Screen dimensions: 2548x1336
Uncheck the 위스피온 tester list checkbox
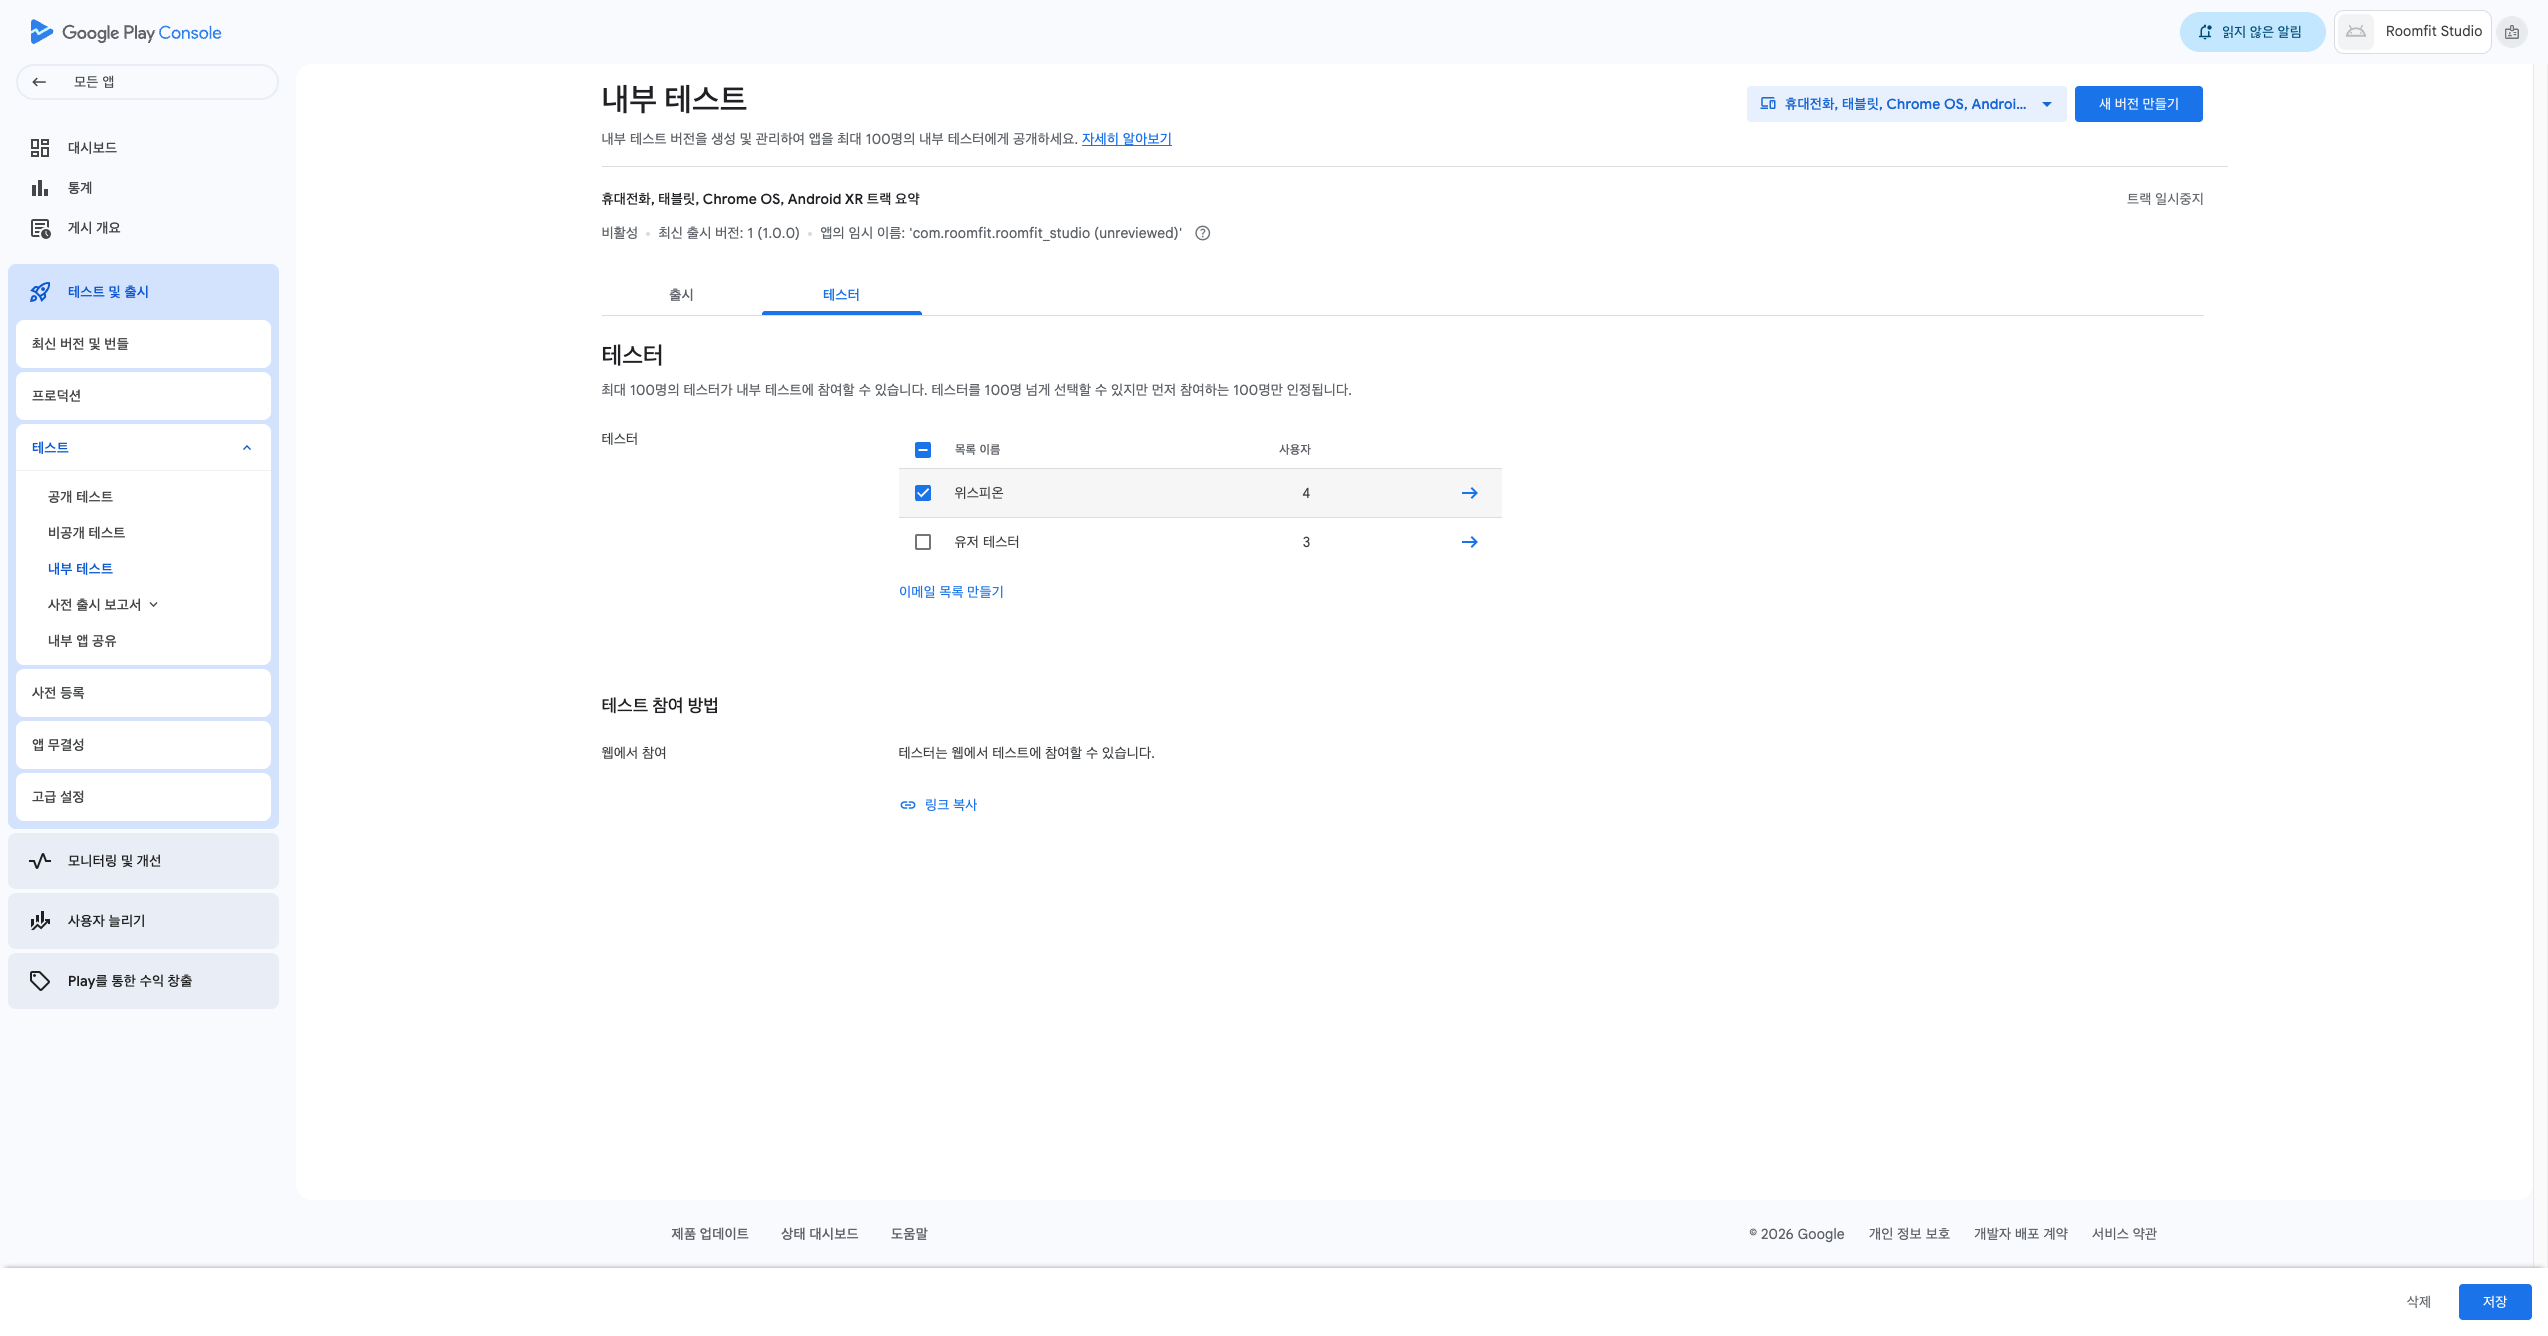[x=923, y=493]
